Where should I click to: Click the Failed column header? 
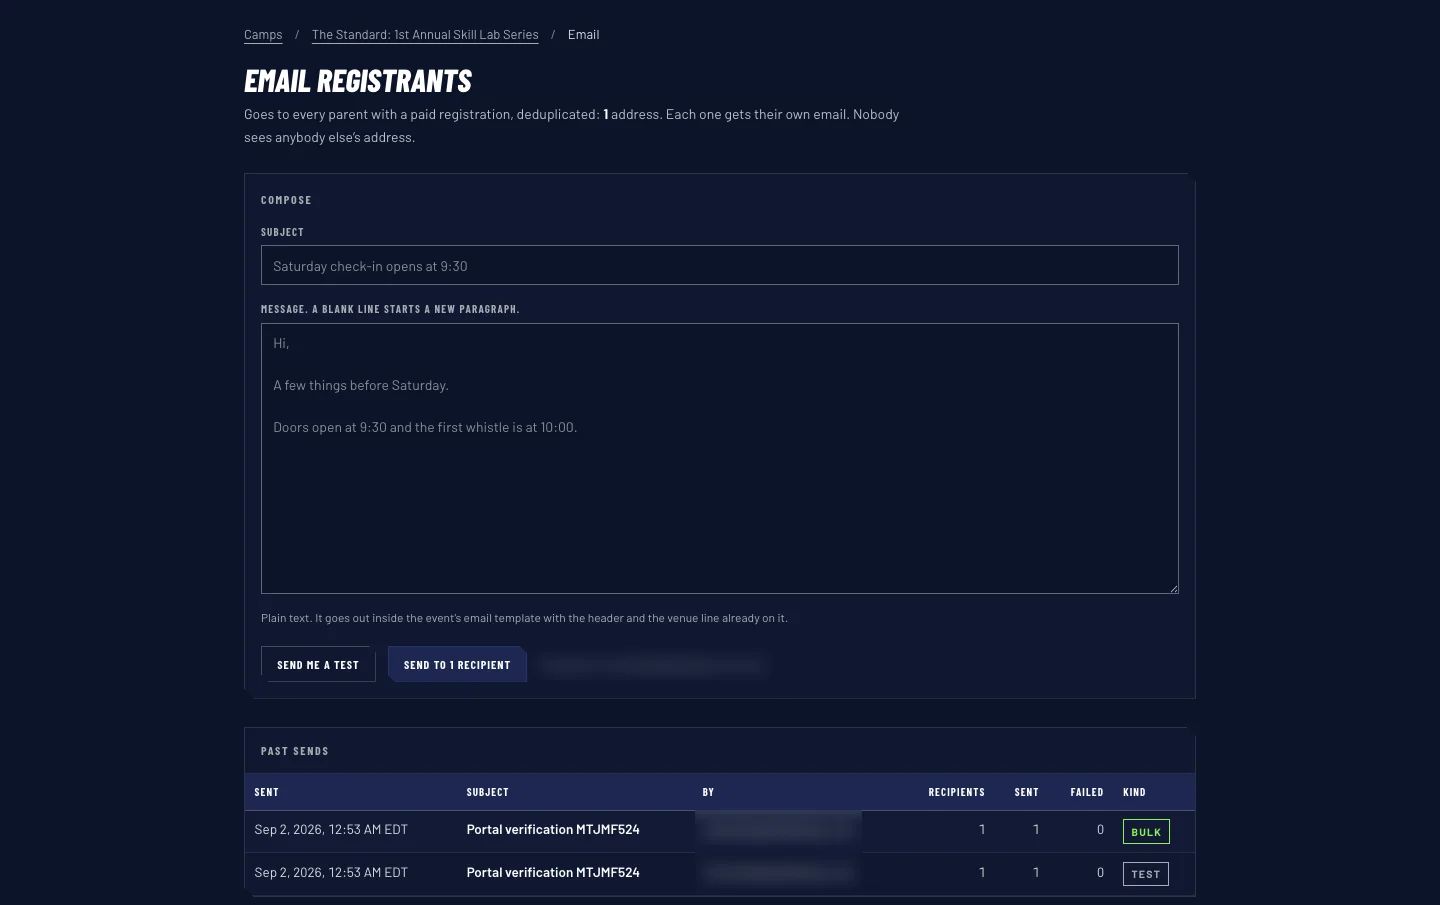[1087, 792]
